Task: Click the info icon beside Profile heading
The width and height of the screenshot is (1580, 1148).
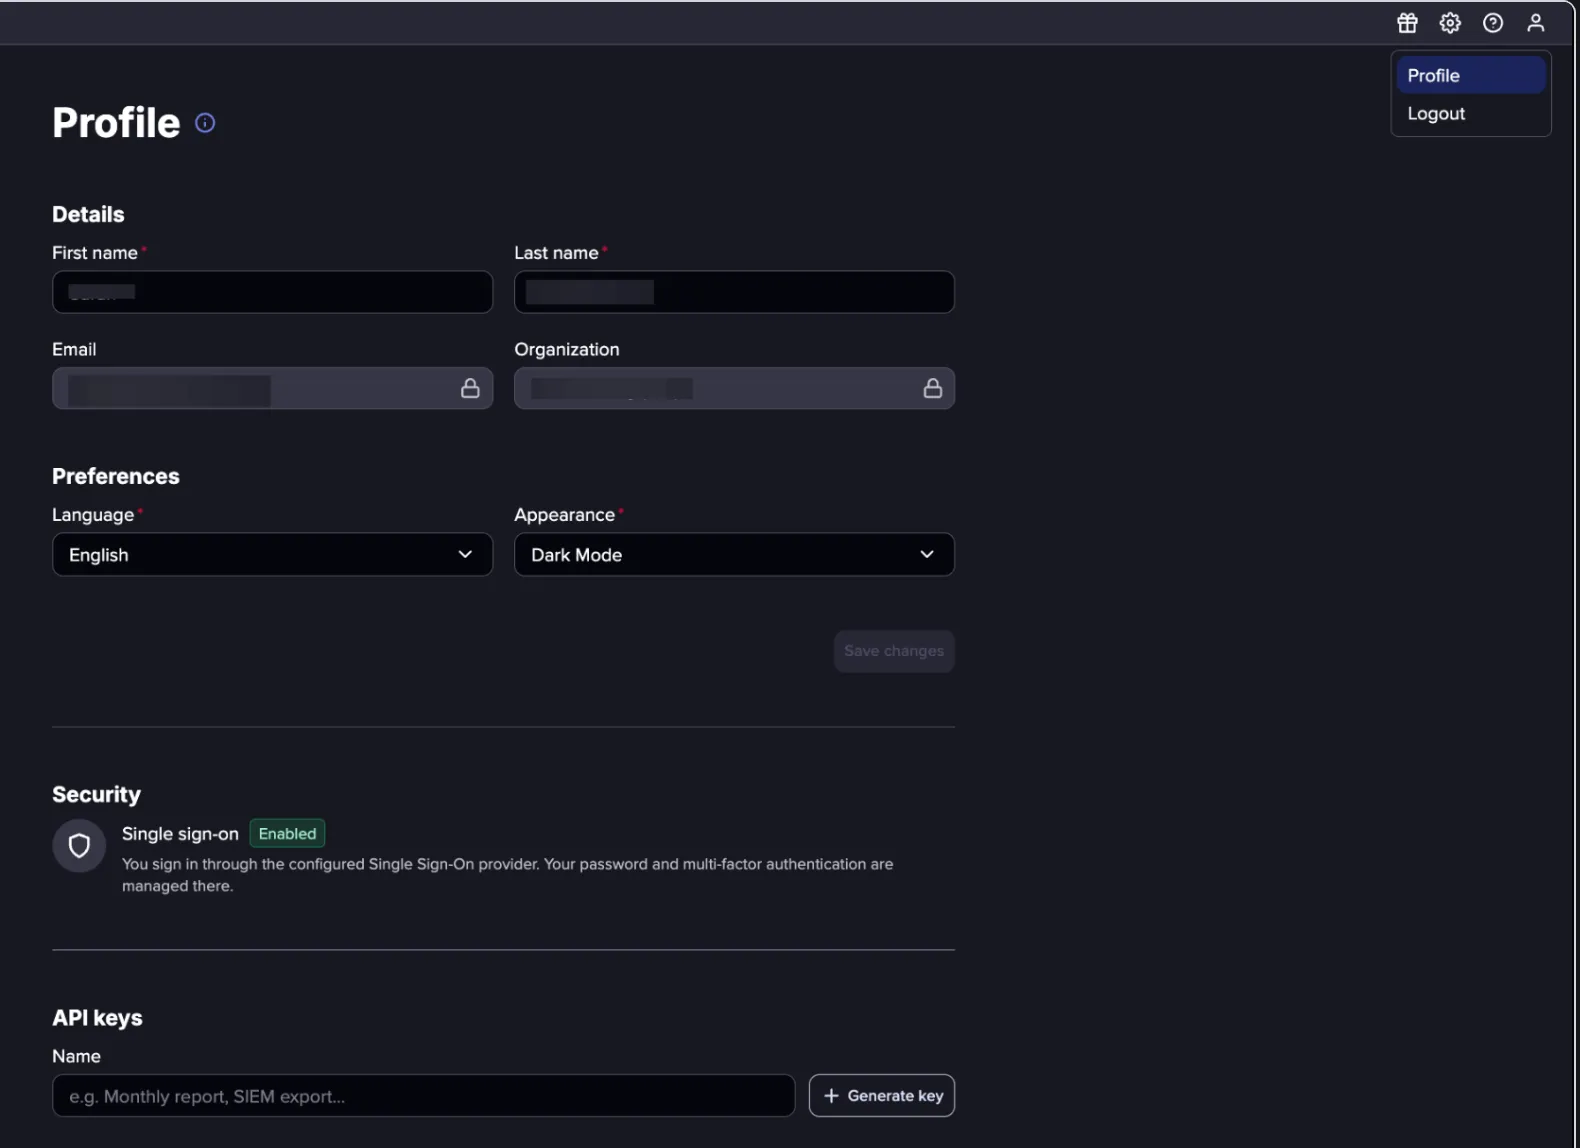Action: point(205,123)
